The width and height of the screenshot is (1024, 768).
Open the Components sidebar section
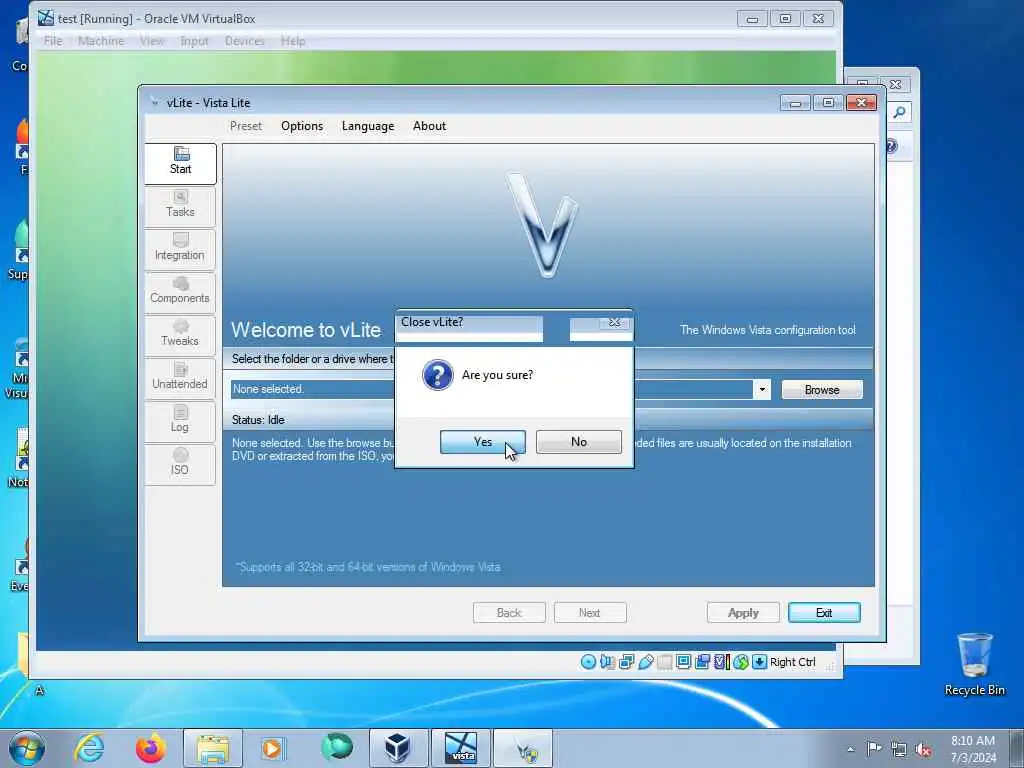[180, 292]
